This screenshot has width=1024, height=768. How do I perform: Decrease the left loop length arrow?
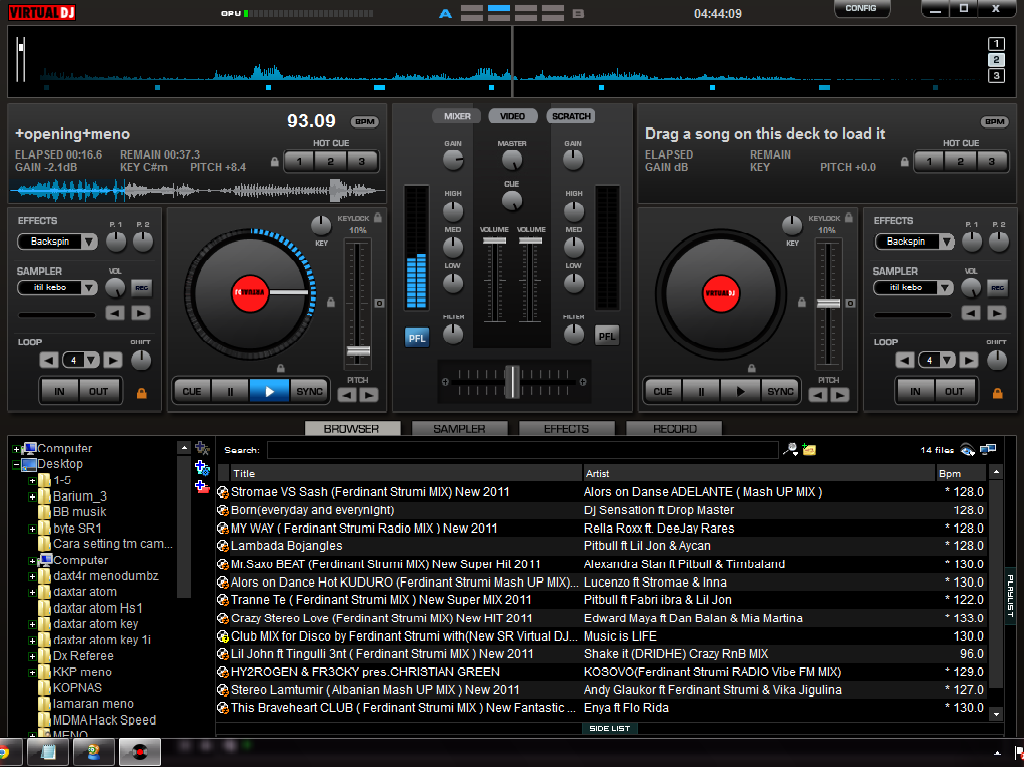pyautogui.click(x=49, y=360)
